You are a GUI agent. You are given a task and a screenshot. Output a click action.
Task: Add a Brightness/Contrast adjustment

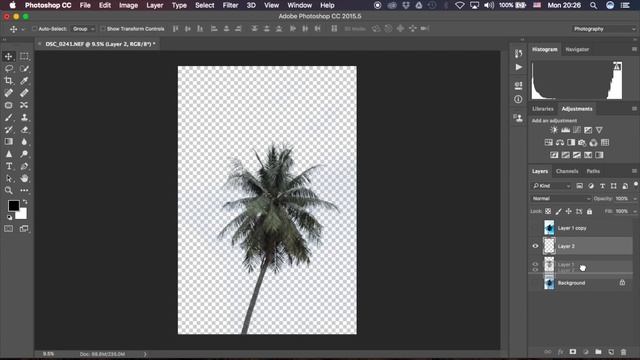(554, 130)
